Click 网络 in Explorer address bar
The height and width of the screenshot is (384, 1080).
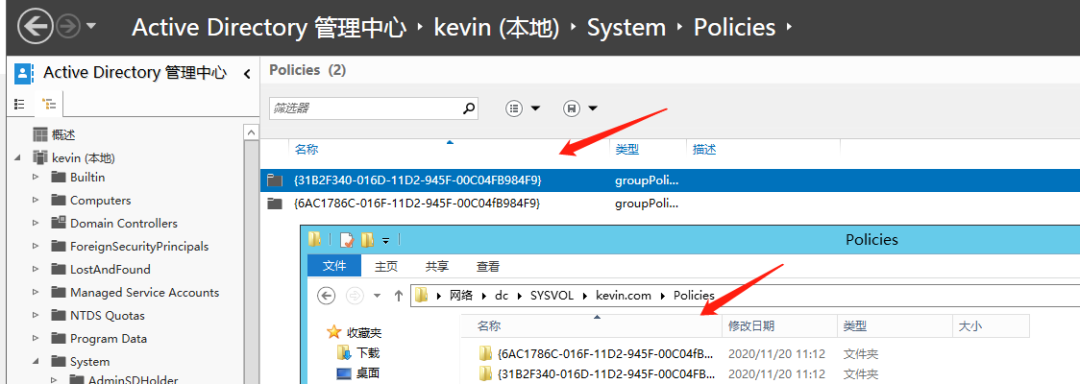coord(461,296)
